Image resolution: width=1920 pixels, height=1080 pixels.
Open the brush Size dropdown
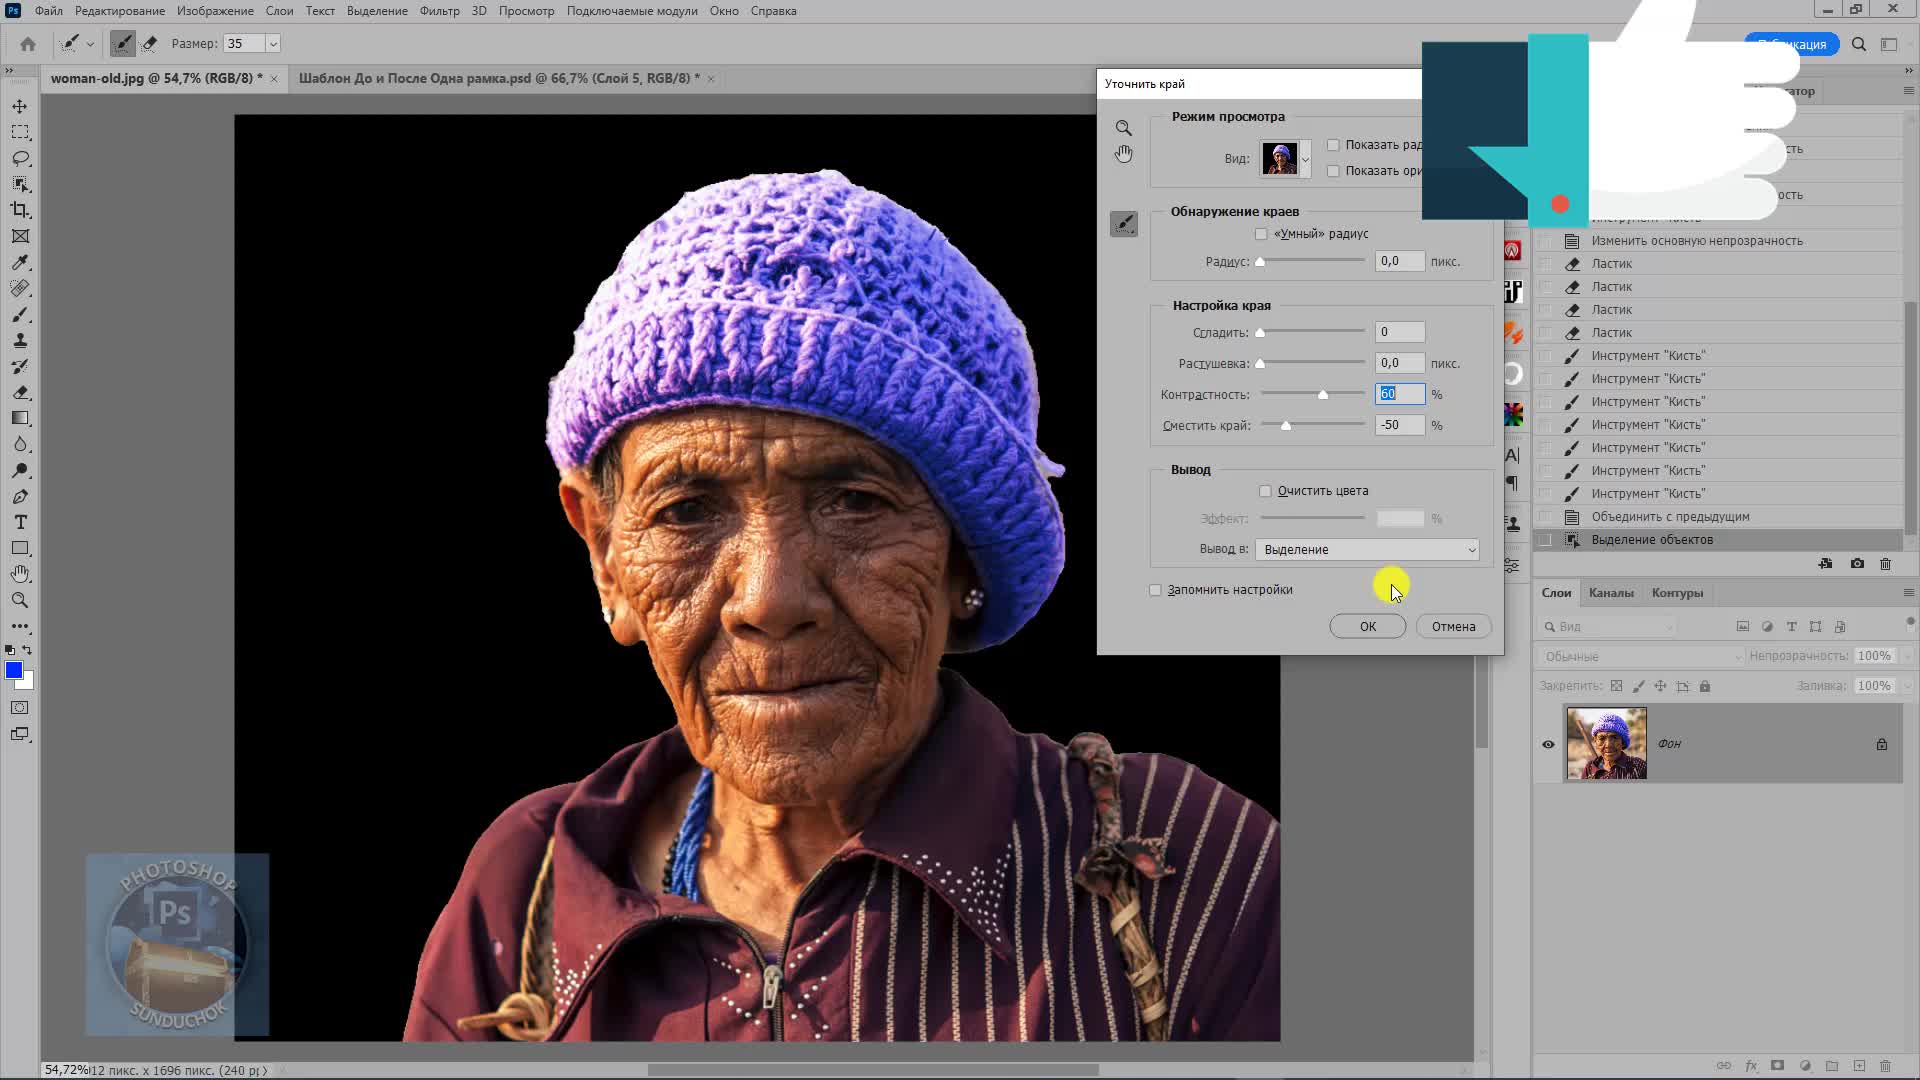click(x=273, y=44)
